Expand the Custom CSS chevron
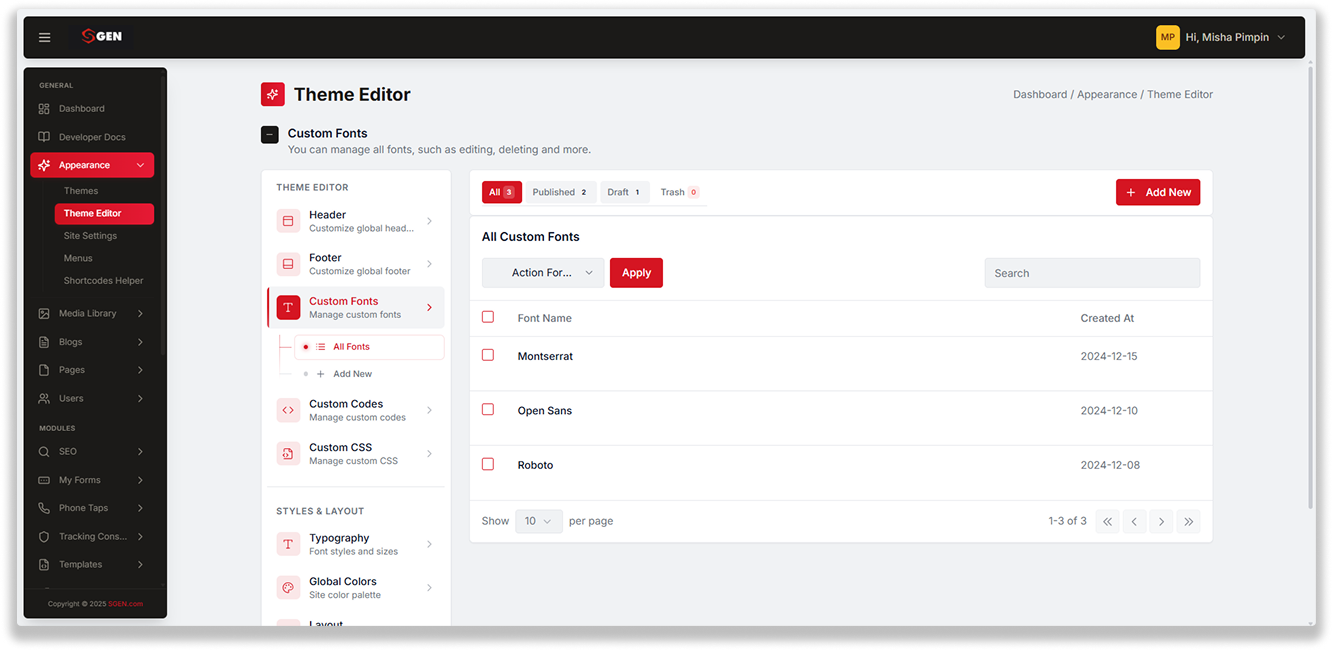 (x=429, y=454)
